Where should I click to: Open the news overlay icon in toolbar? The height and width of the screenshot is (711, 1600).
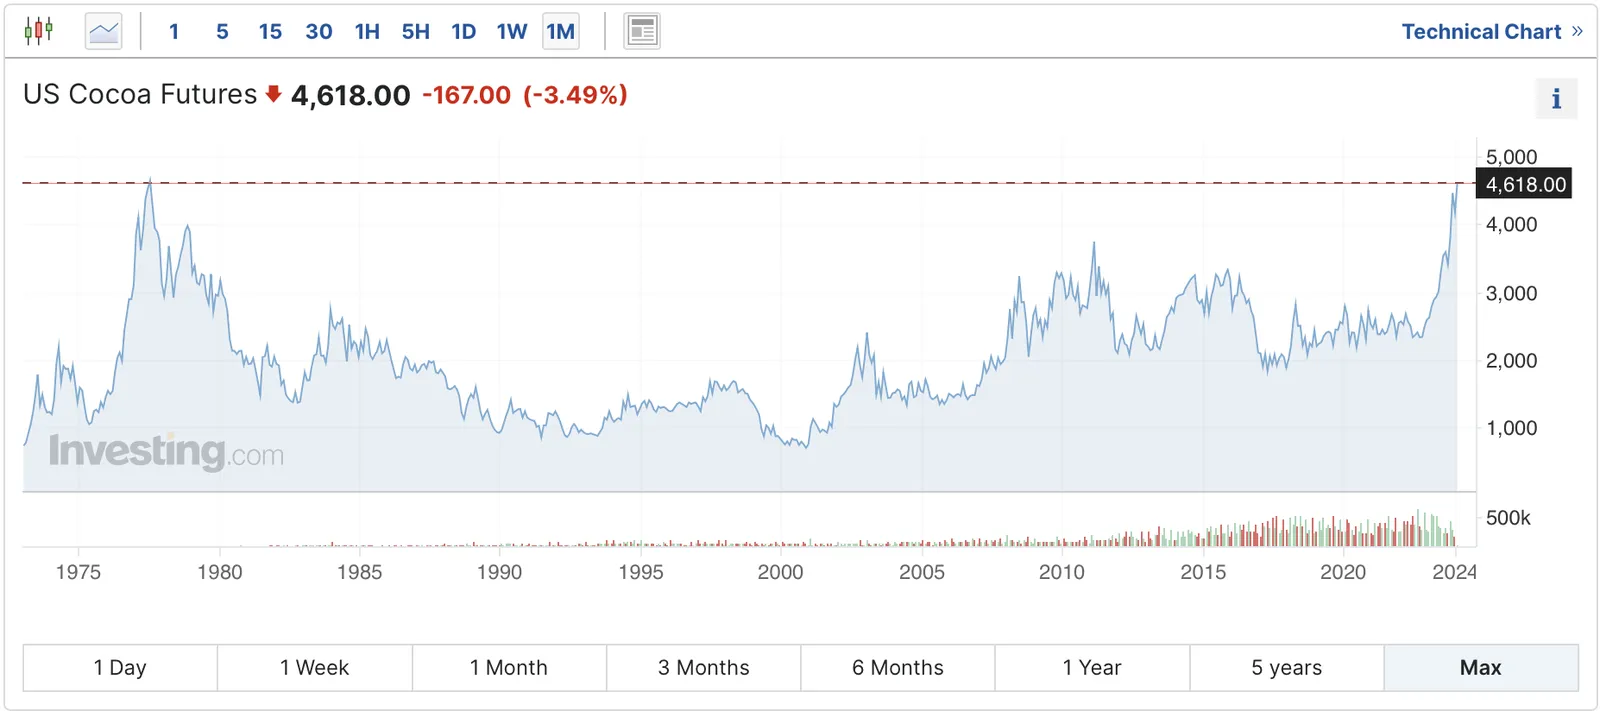pyautogui.click(x=642, y=31)
